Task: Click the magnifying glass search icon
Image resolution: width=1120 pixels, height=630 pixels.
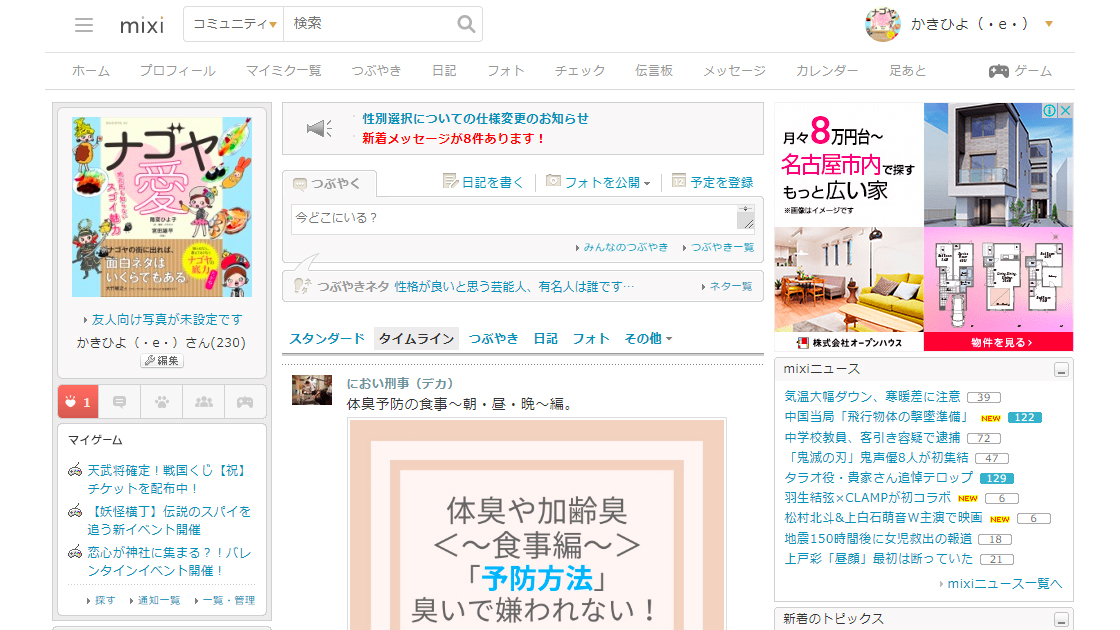Action: 466,24
